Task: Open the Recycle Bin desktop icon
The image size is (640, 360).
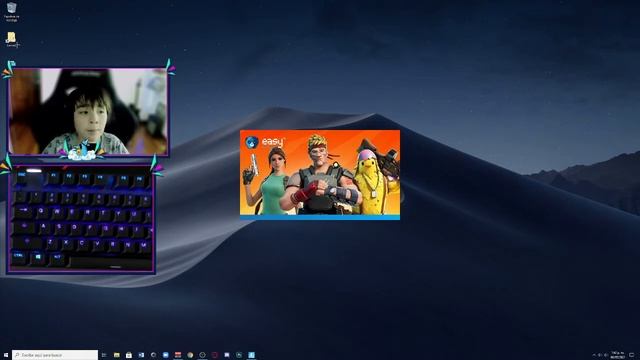Action: click(11, 11)
